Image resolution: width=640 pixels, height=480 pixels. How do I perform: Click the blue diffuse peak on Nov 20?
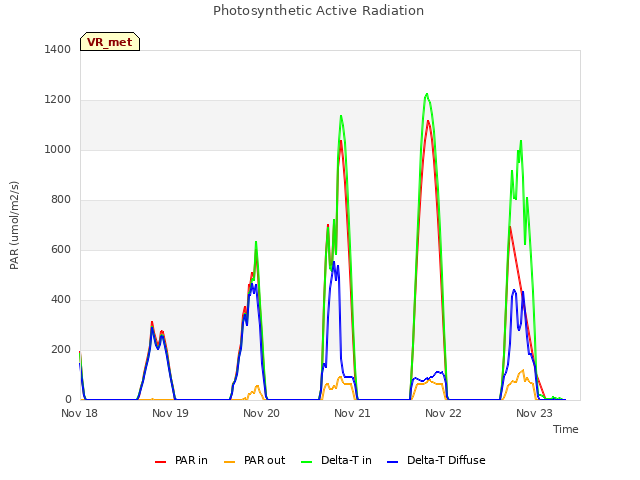[x=252, y=284]
